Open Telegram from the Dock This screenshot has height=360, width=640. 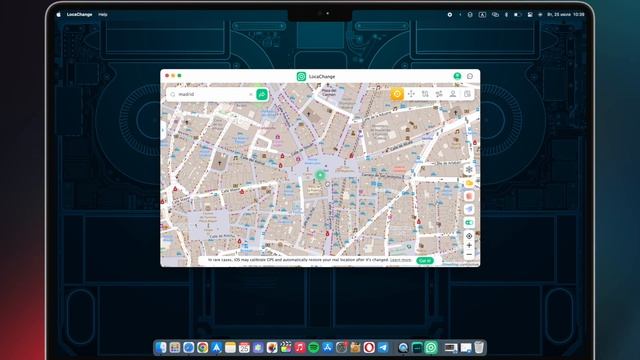(x=383, y=347)
